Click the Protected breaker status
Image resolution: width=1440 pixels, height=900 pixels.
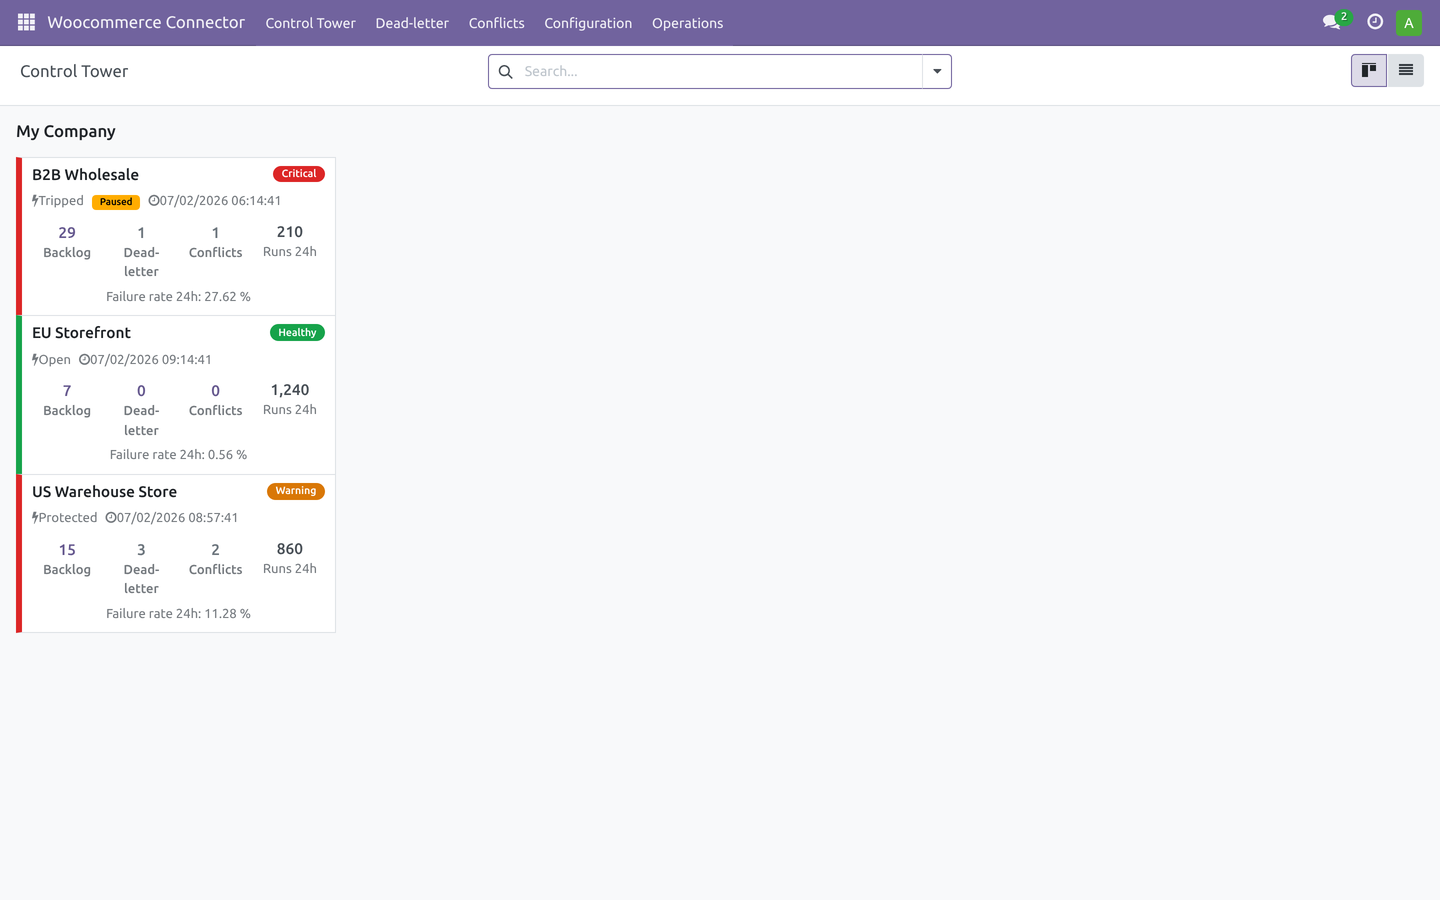pos(65,518)
